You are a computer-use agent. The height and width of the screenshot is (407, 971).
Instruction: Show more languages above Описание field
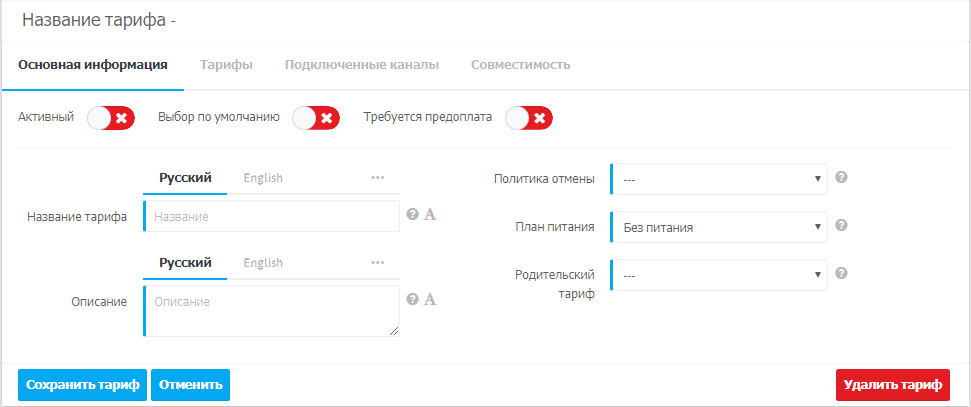[378, 263]
